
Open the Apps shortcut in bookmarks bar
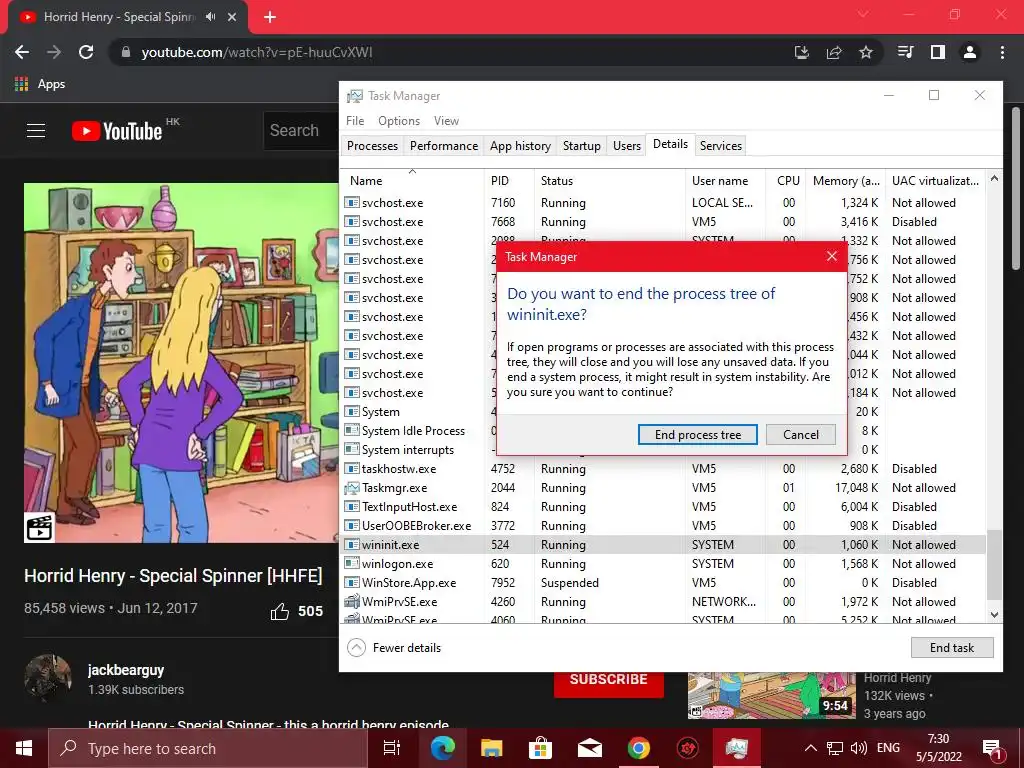click(x=40, y=84)
